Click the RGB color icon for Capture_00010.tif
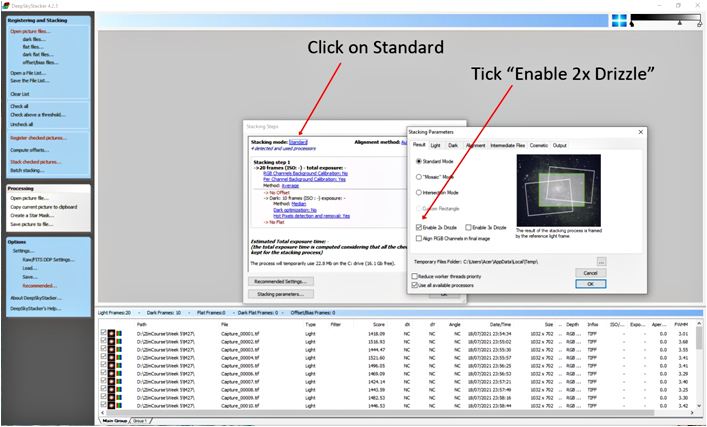Screen dimensions: 707x427 coord(119,406)
